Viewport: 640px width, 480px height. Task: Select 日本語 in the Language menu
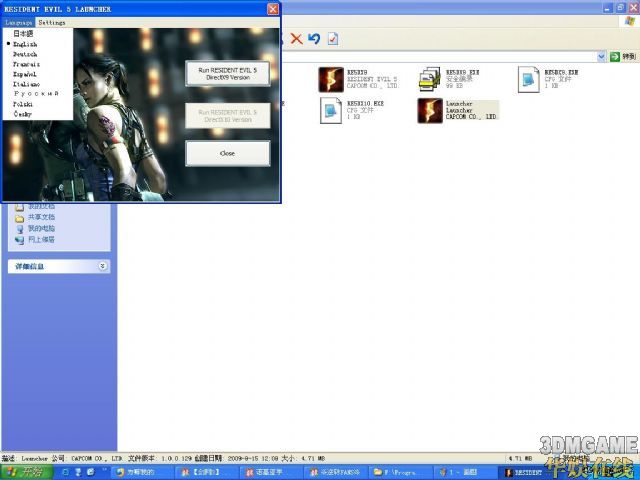point(23,33)
